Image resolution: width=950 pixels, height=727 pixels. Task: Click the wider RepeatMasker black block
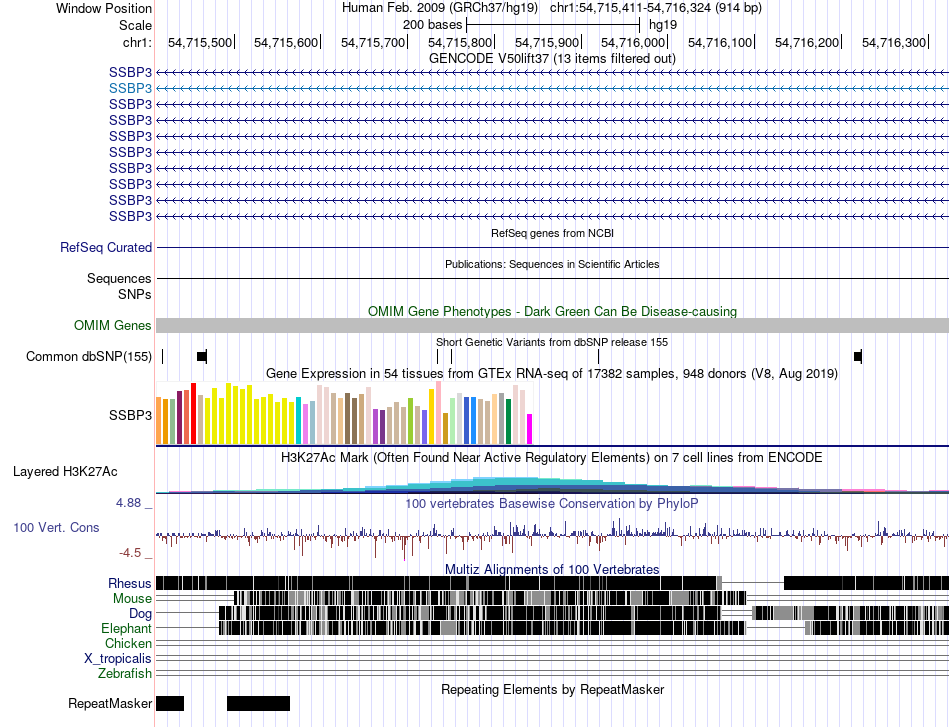tap(259, 703)
